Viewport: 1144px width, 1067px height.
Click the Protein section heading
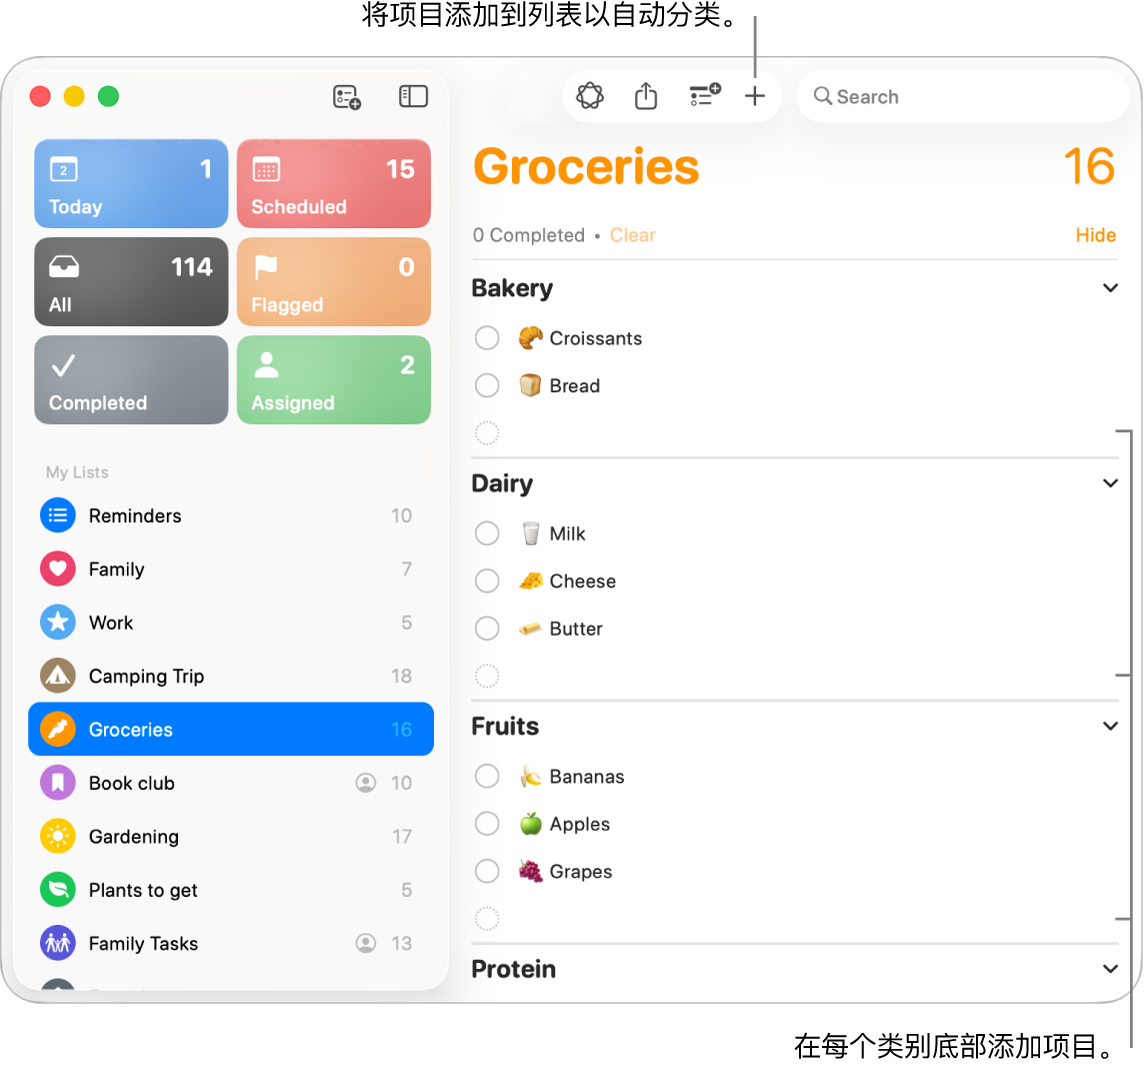(x=514, y=969)
